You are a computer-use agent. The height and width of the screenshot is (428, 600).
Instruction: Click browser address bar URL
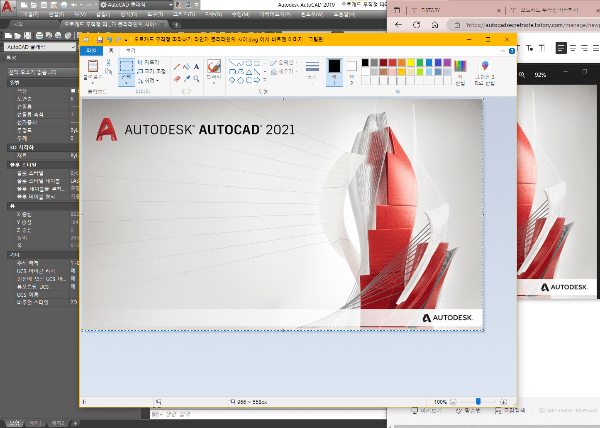pyautogui.click(x=532, y=25)
